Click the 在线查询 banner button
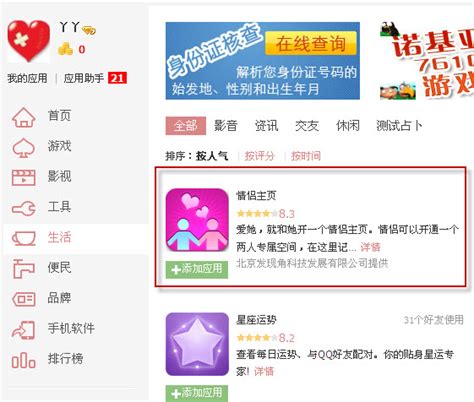This screenshot has height=402, width=474. pyautogui.click(x=311, y=43)
